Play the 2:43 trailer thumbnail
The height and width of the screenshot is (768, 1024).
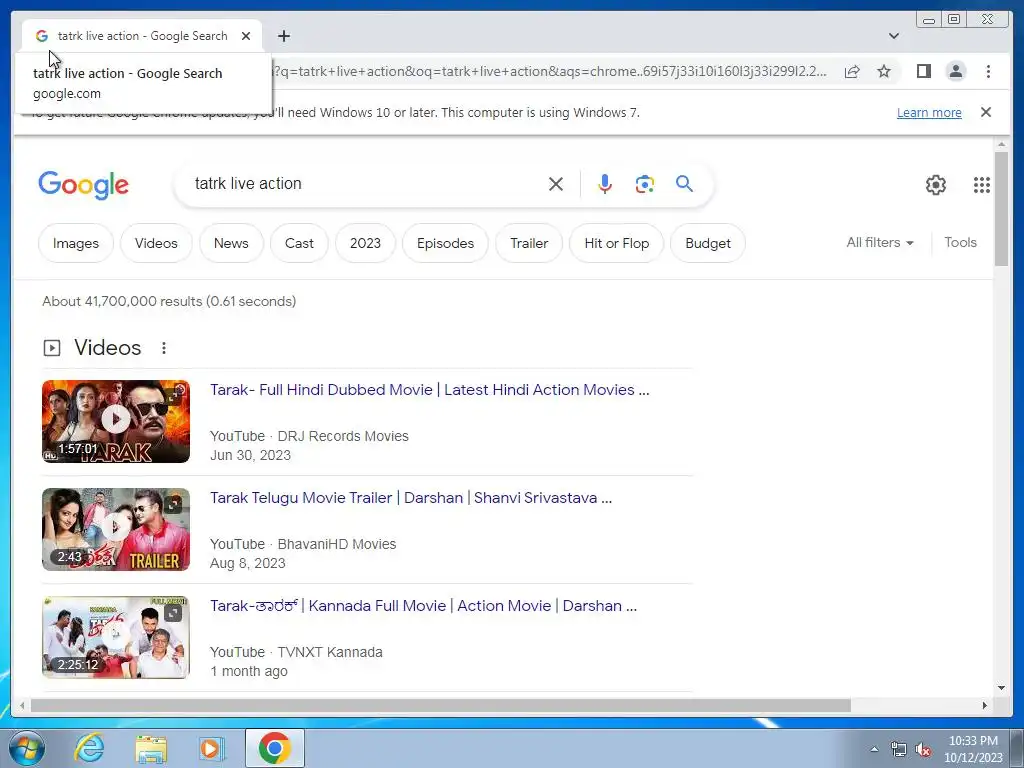click(x=116, y=530)
